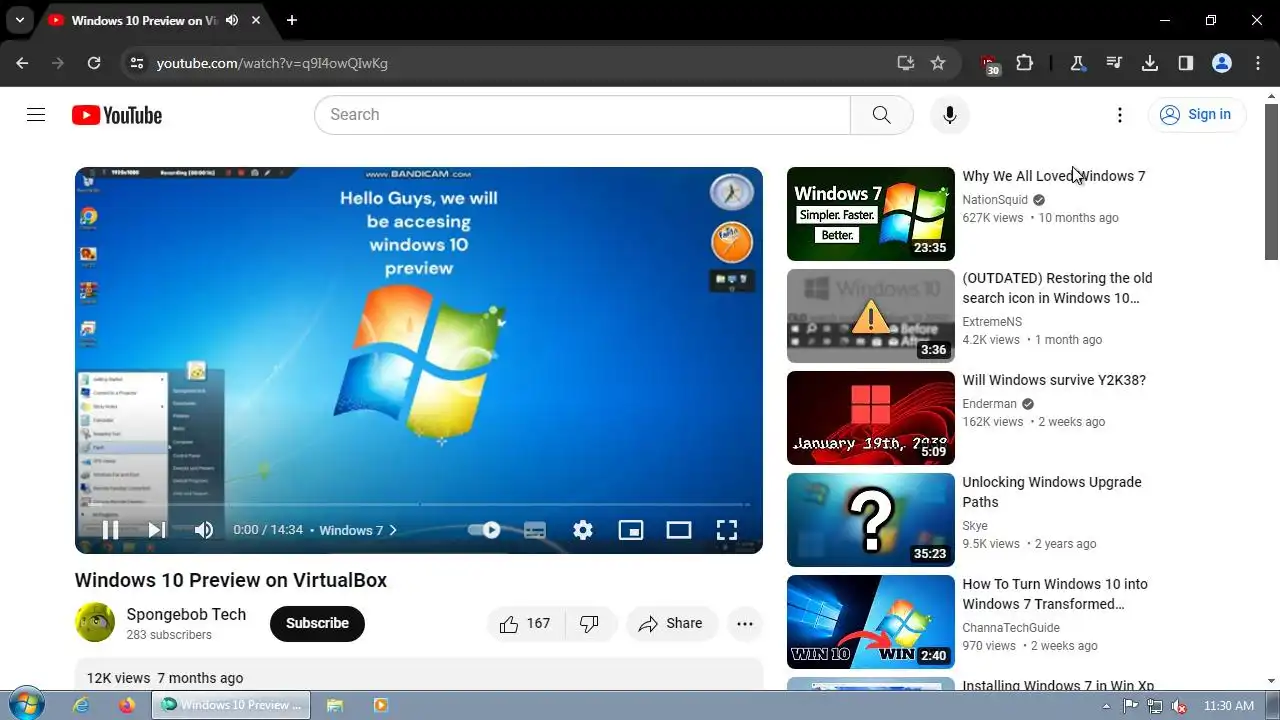Visit the Enderman channel name
The height and width of the screenshot is (720, 1280).
(x=989, y=404)
